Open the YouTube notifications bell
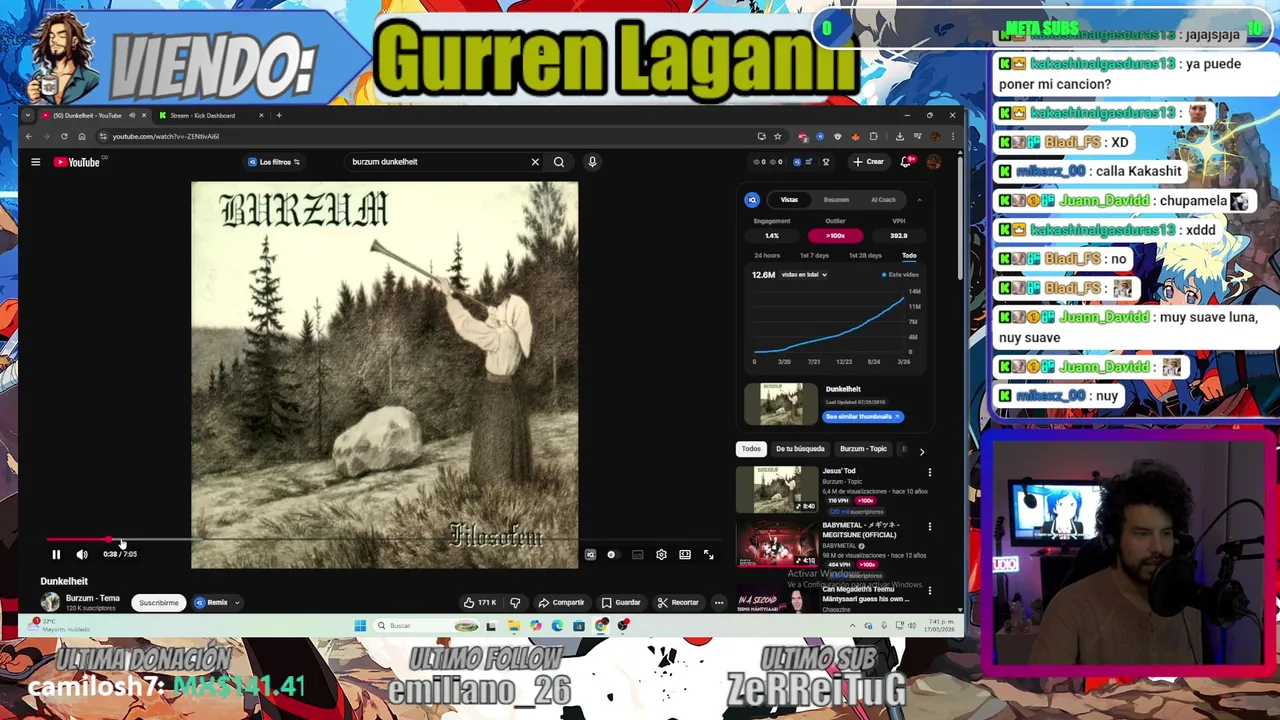 (x=907, y=162)
